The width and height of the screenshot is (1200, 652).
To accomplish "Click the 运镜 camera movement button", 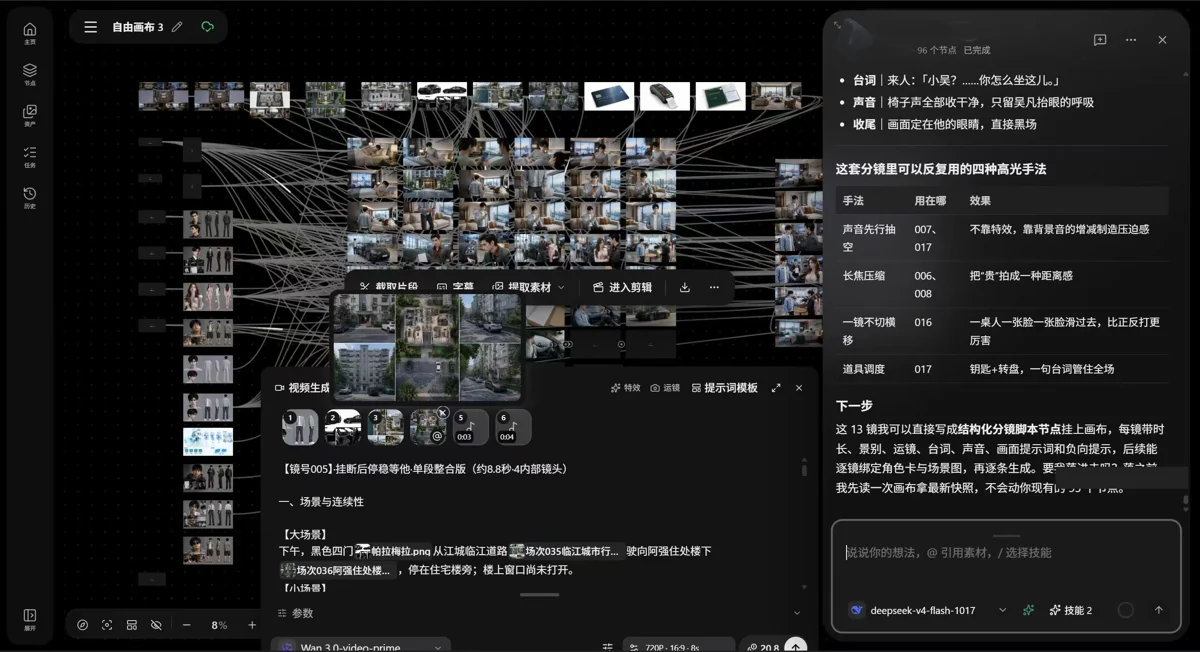I will pos(665,388).
